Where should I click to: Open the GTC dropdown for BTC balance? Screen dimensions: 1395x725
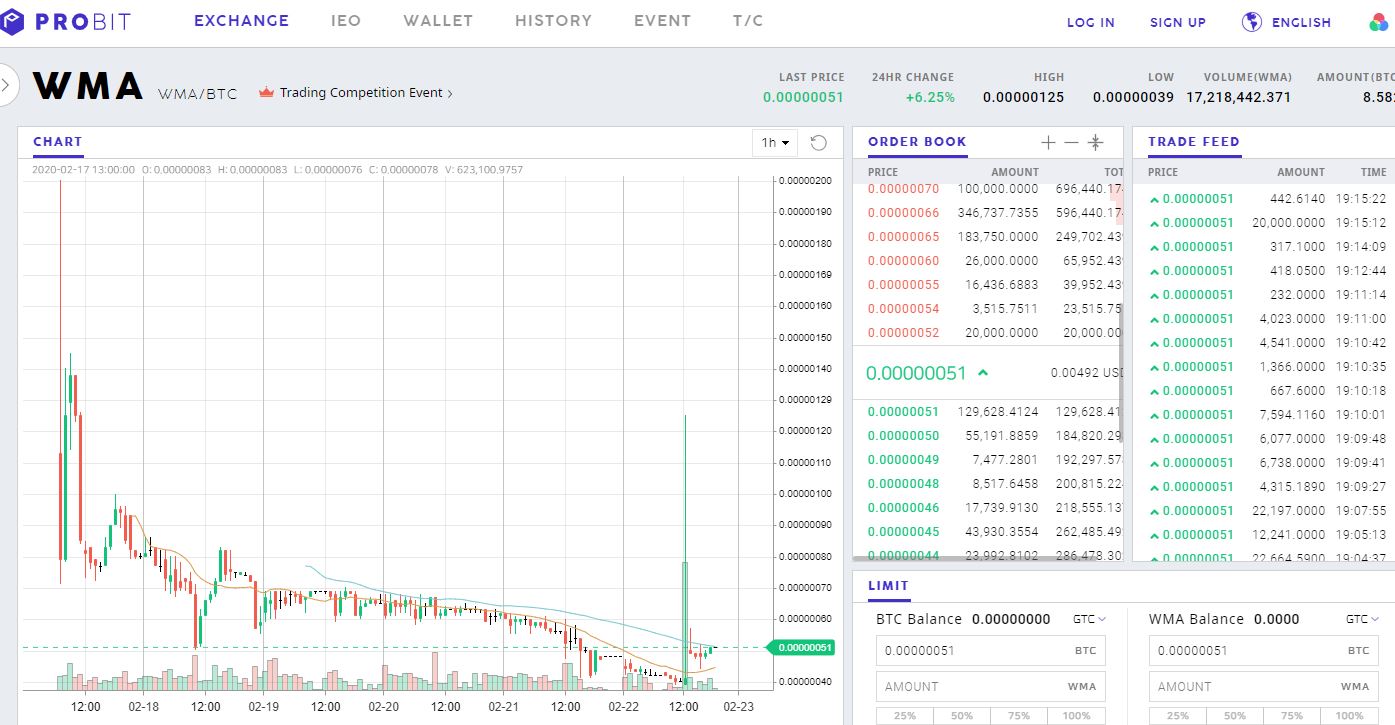point(1089,619)
